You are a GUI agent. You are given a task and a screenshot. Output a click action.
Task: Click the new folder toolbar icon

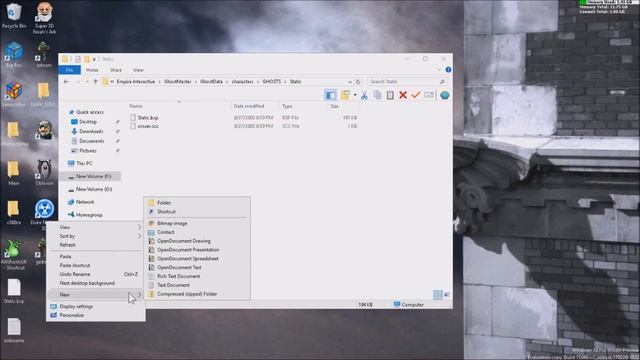[345, 95]
